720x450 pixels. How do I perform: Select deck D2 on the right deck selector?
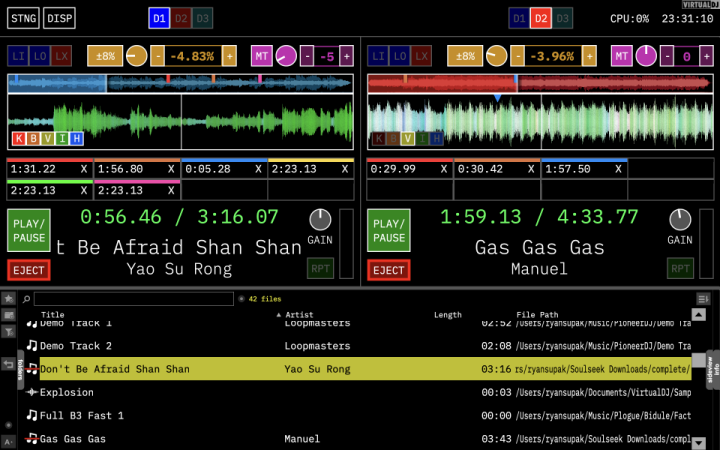tap(541, 18)
